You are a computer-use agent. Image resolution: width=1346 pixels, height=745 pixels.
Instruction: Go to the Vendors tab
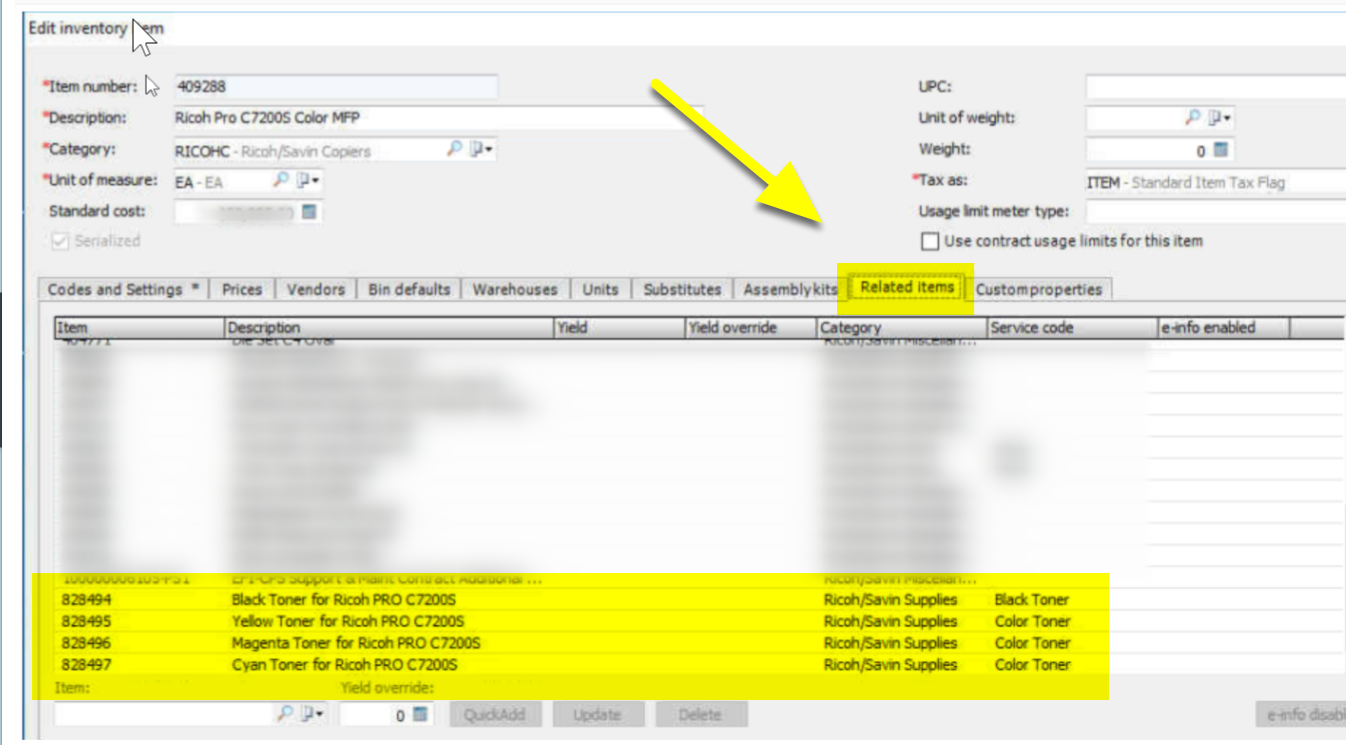[315, 289]
